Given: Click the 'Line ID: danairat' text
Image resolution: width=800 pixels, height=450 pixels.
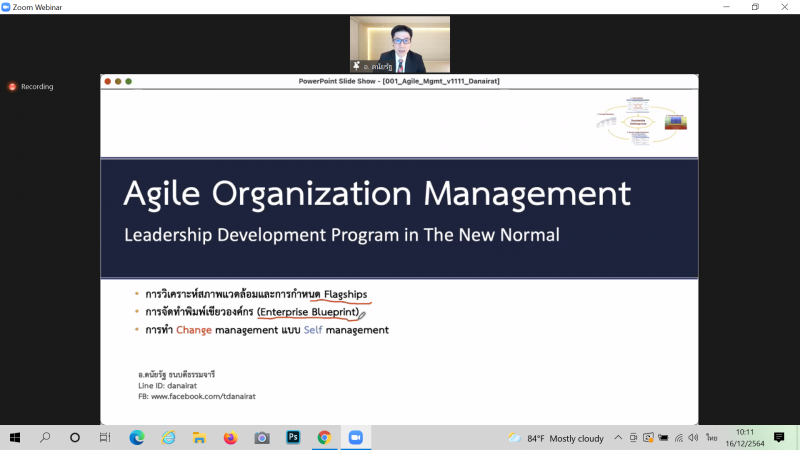Looking at the screenshot, I should (x=167, y=386).
